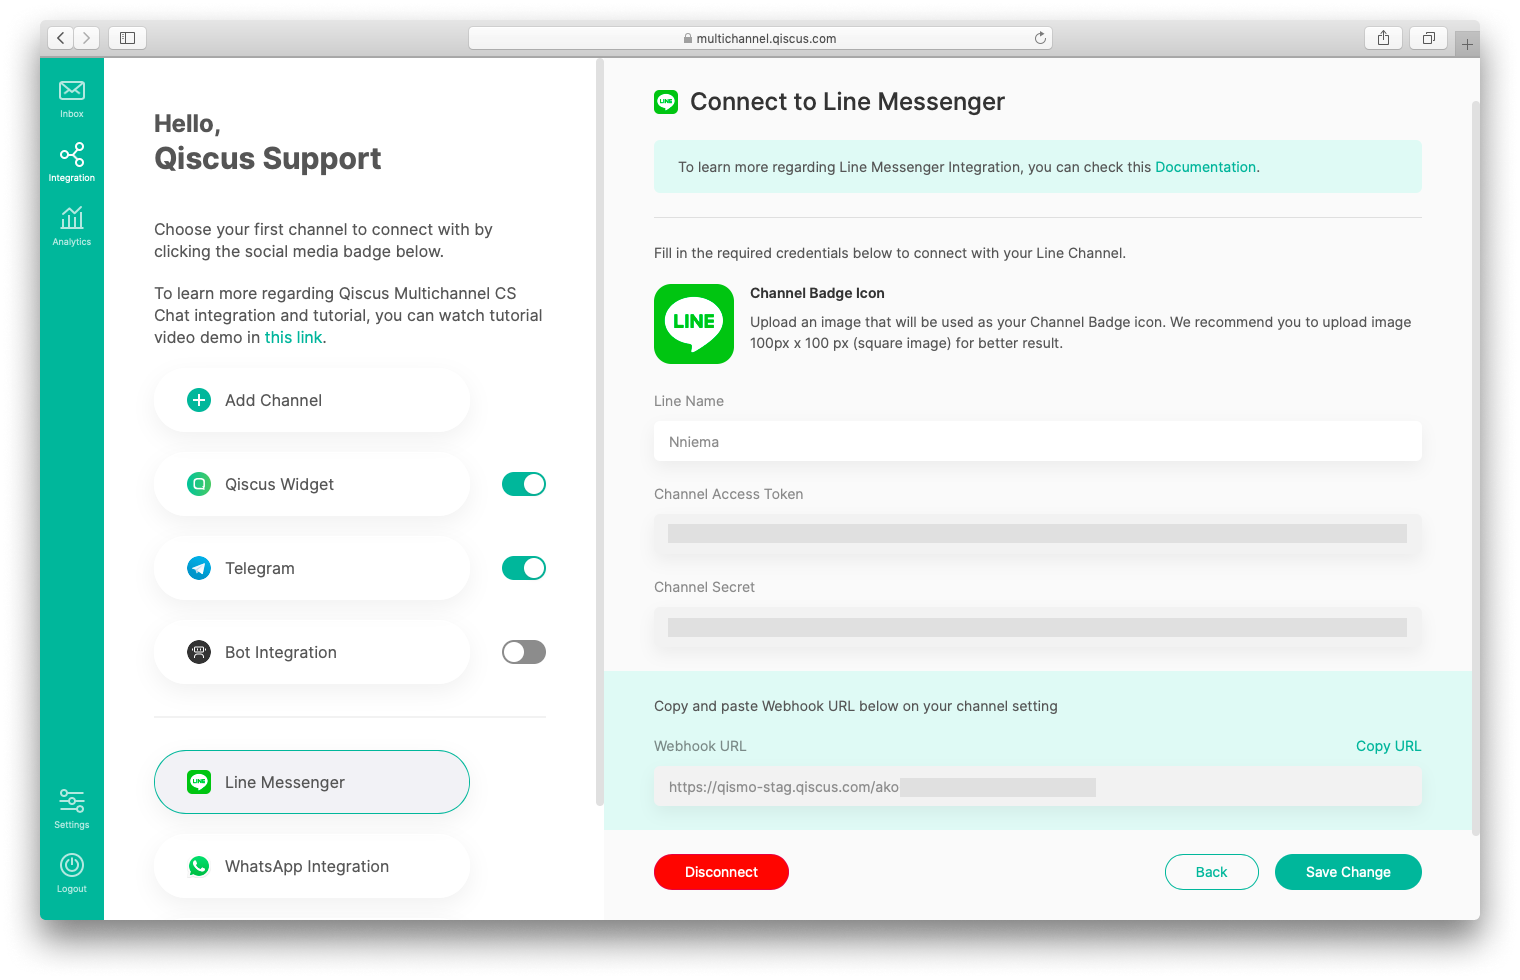
Task: Click the Logout power icon
Action: (x=72, y=865)
